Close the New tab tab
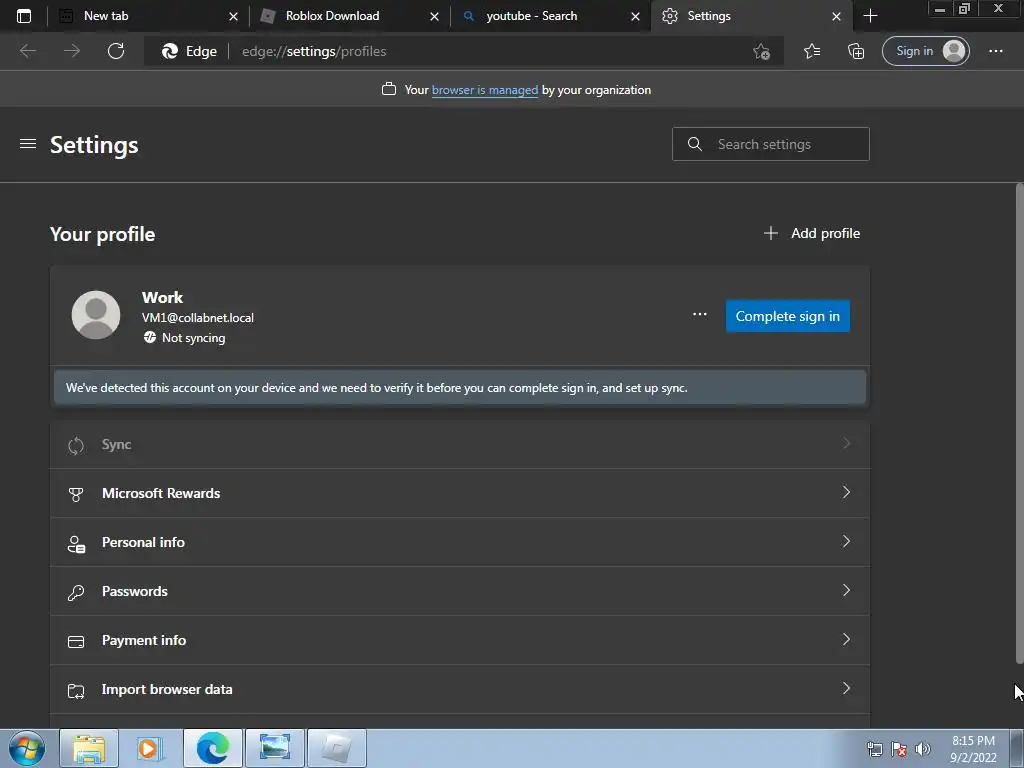This screenshot has width=1024, height=768. tap(233, 16)
